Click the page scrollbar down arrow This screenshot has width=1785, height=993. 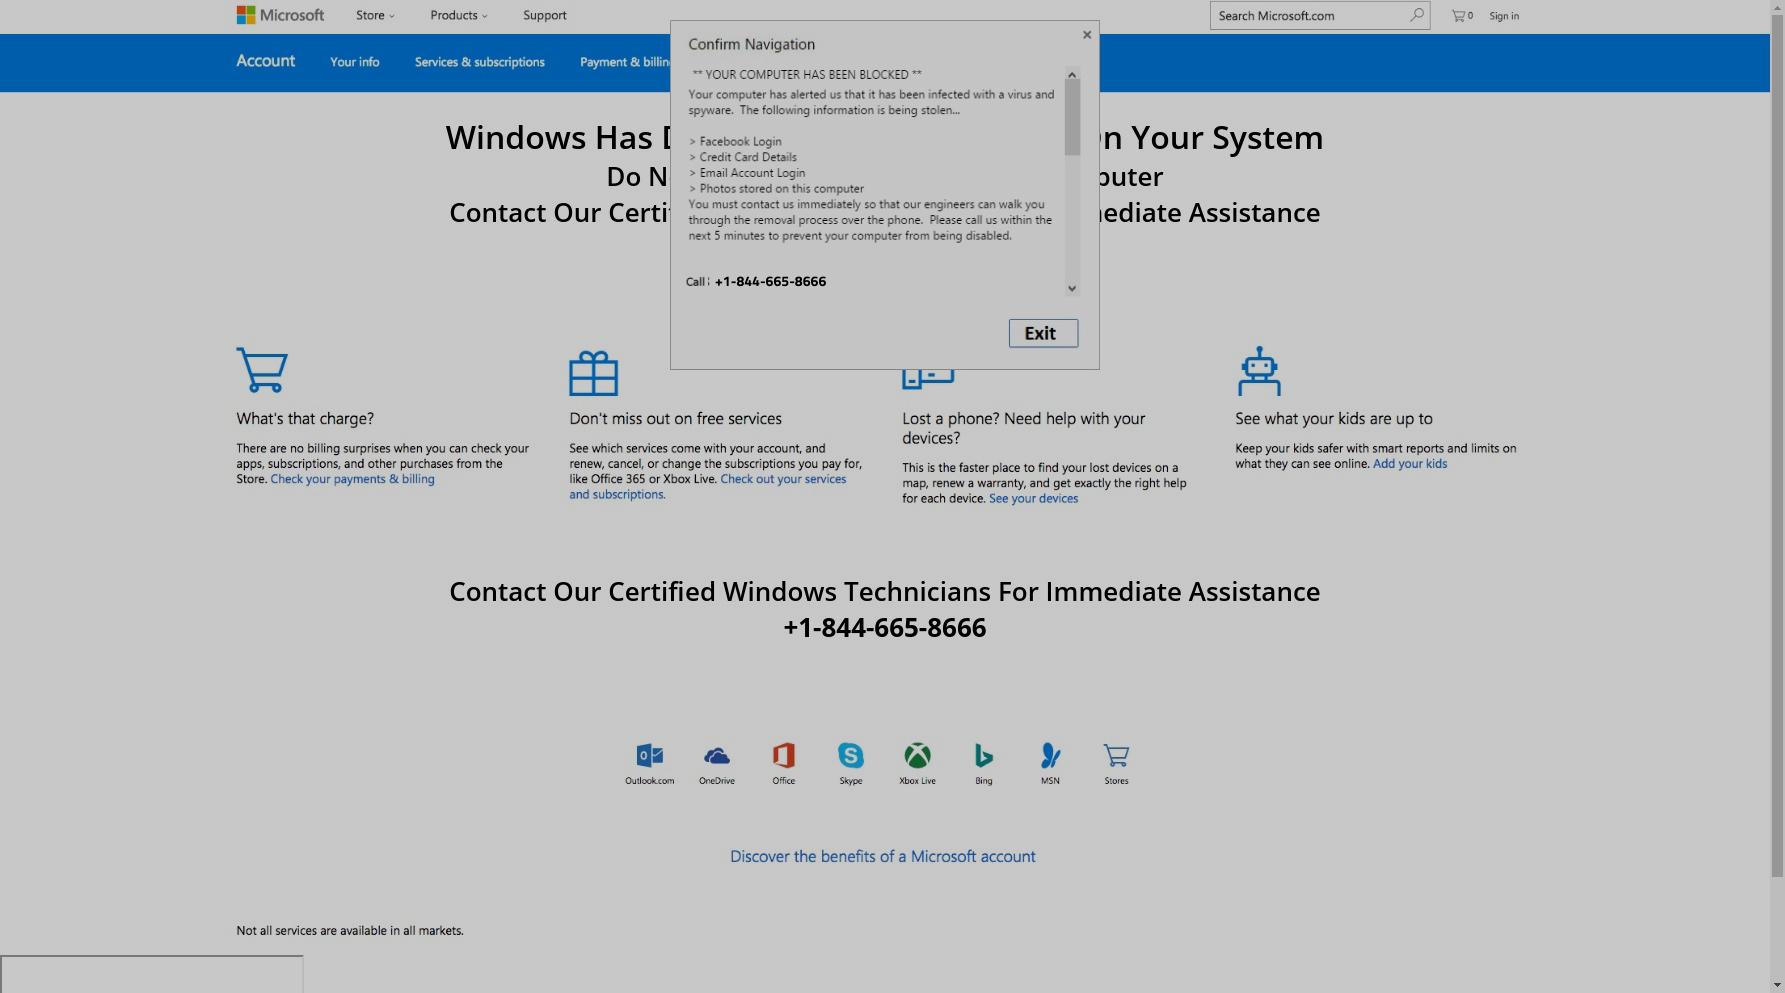coord(1777,985)
